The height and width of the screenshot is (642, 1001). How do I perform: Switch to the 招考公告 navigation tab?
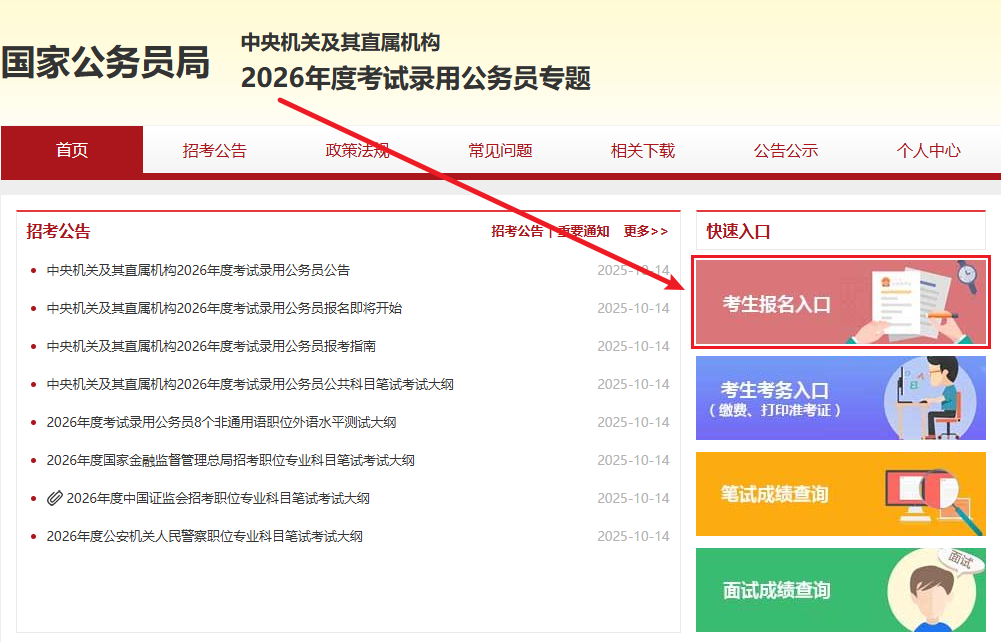[x=216, y=152]
